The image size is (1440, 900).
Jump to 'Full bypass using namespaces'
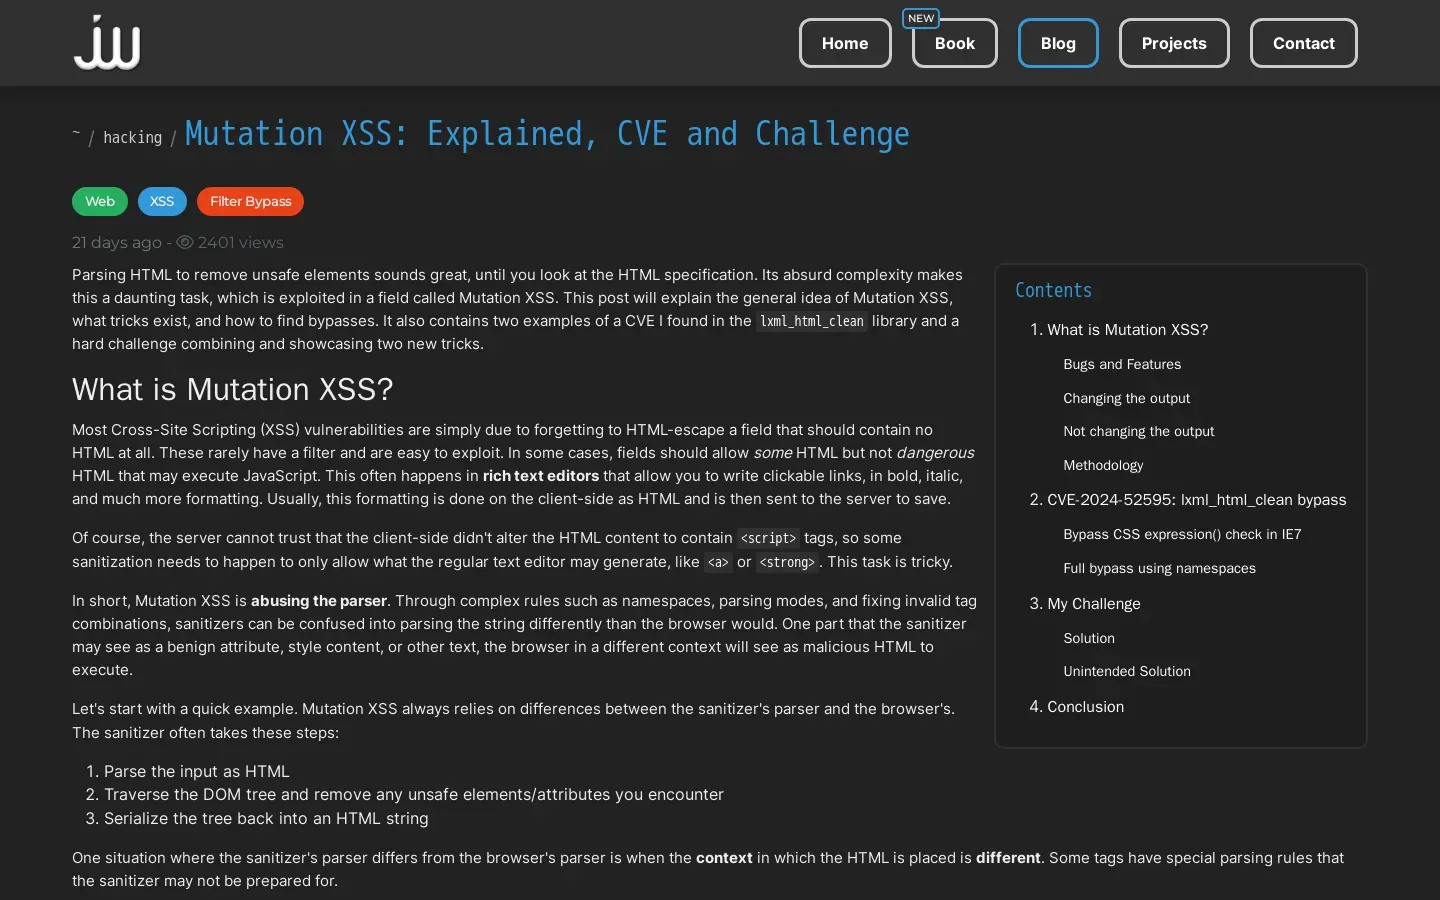point(1159,568)
